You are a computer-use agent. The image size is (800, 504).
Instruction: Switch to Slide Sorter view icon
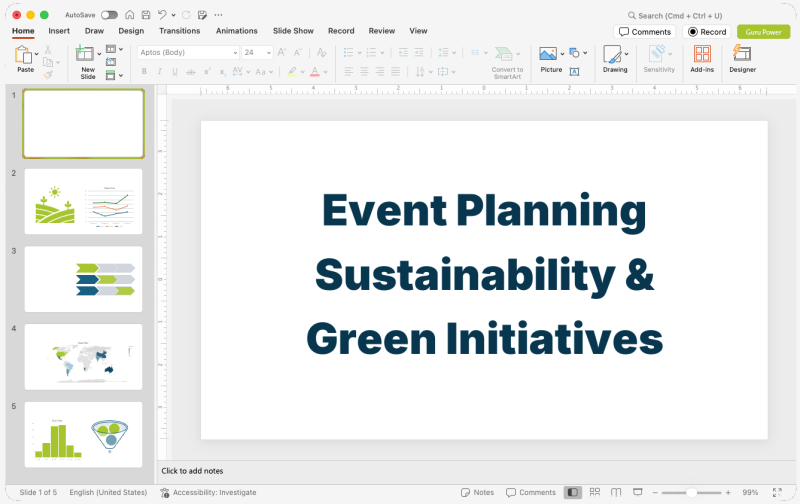pos(595,492)
